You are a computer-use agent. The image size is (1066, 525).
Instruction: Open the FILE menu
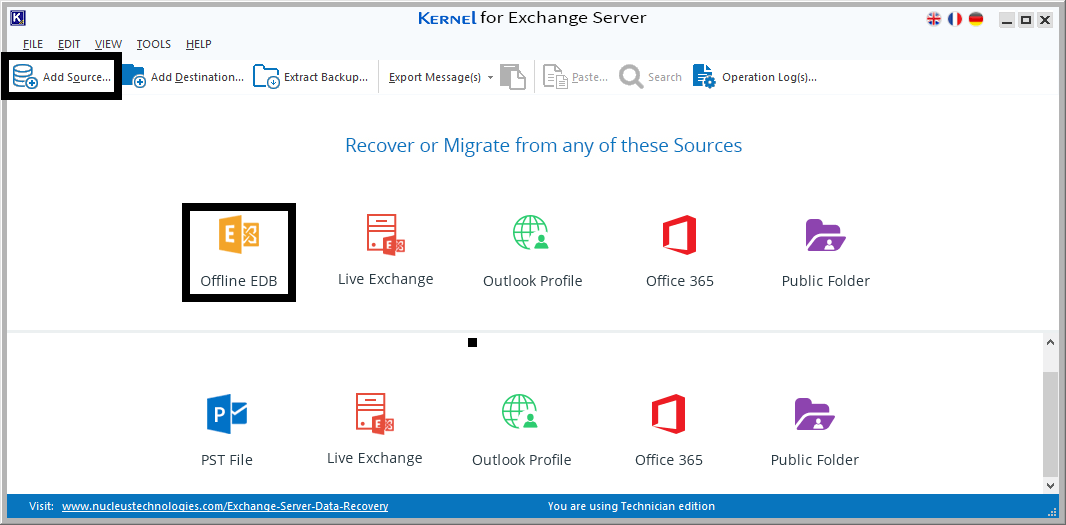point(33,44)
